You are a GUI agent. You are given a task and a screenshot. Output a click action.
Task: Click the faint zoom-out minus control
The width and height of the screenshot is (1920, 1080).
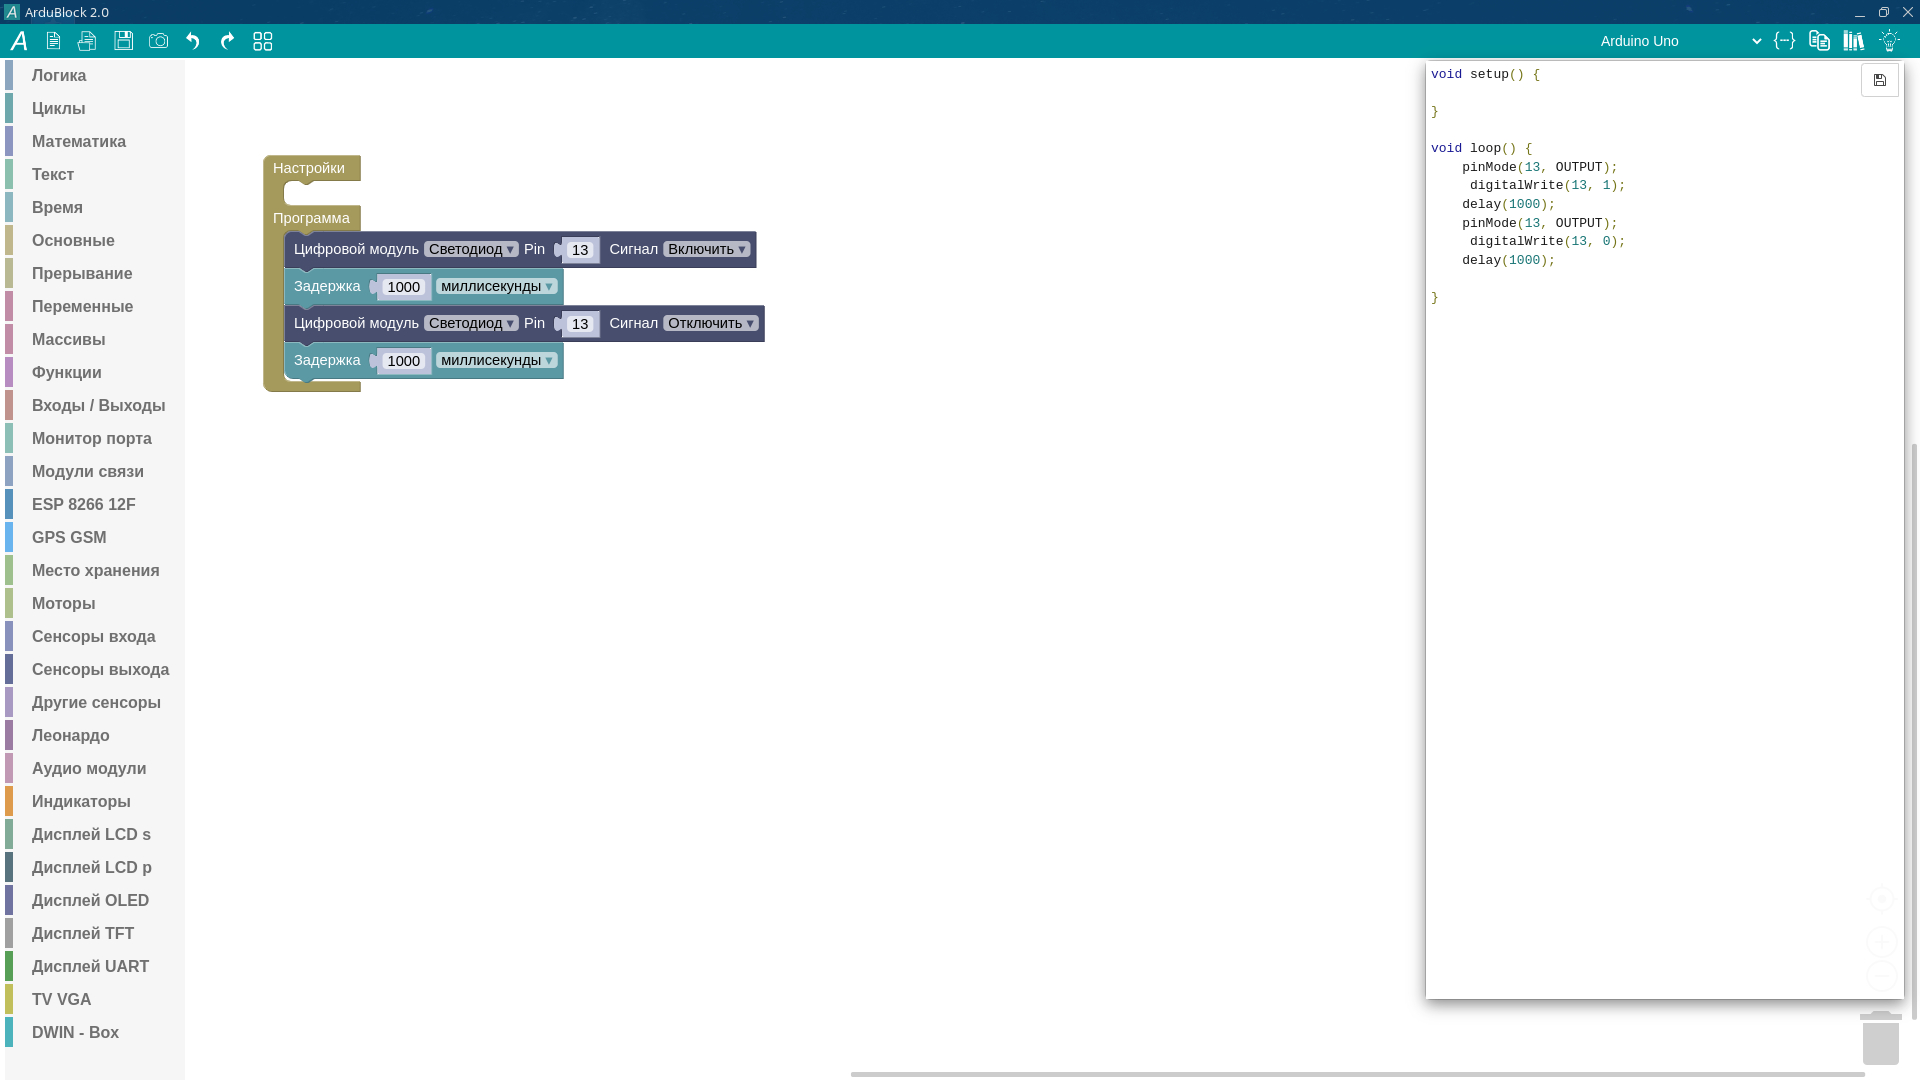coord(1882,976)
